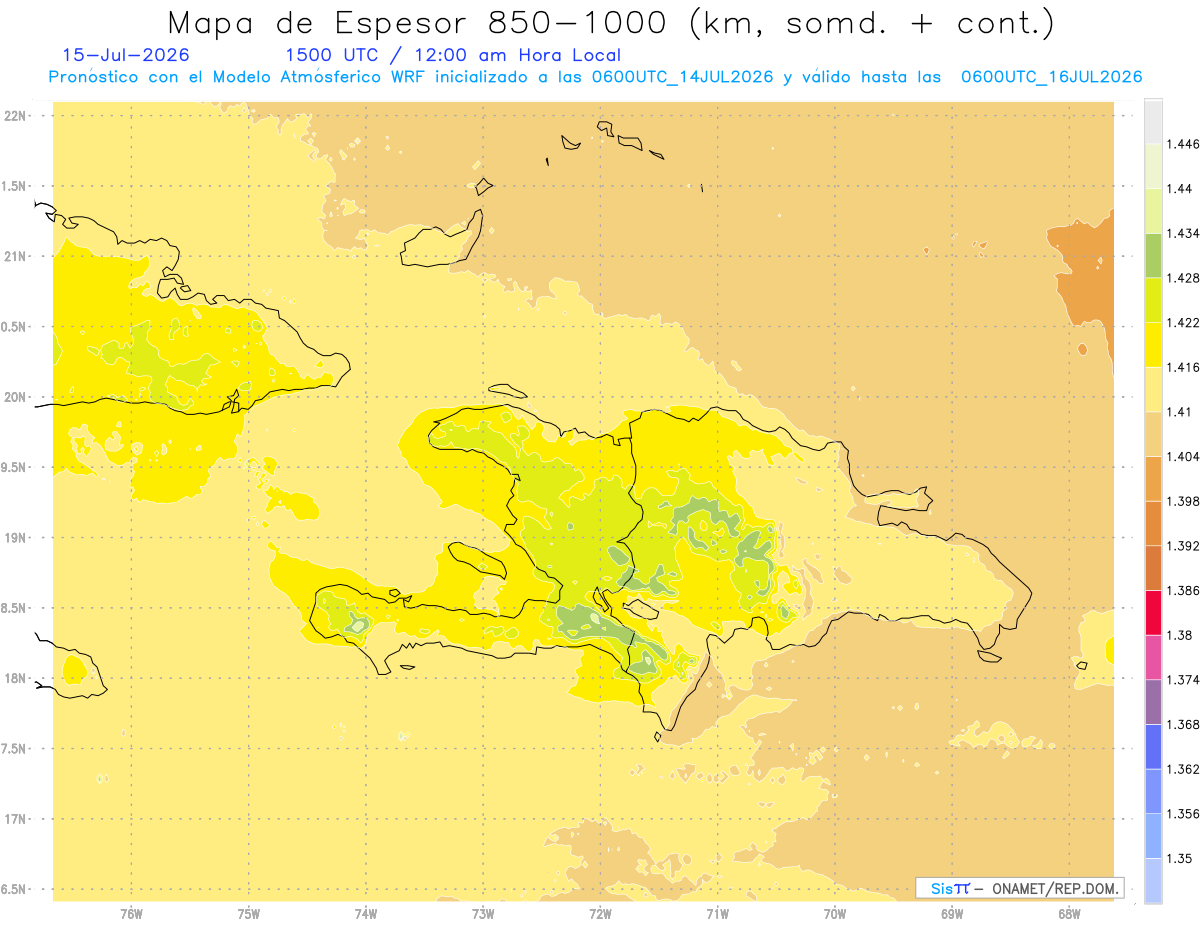This screenshot has height=927, width=1200.
Task: Click the longitude label 75W
Action: 248,914
